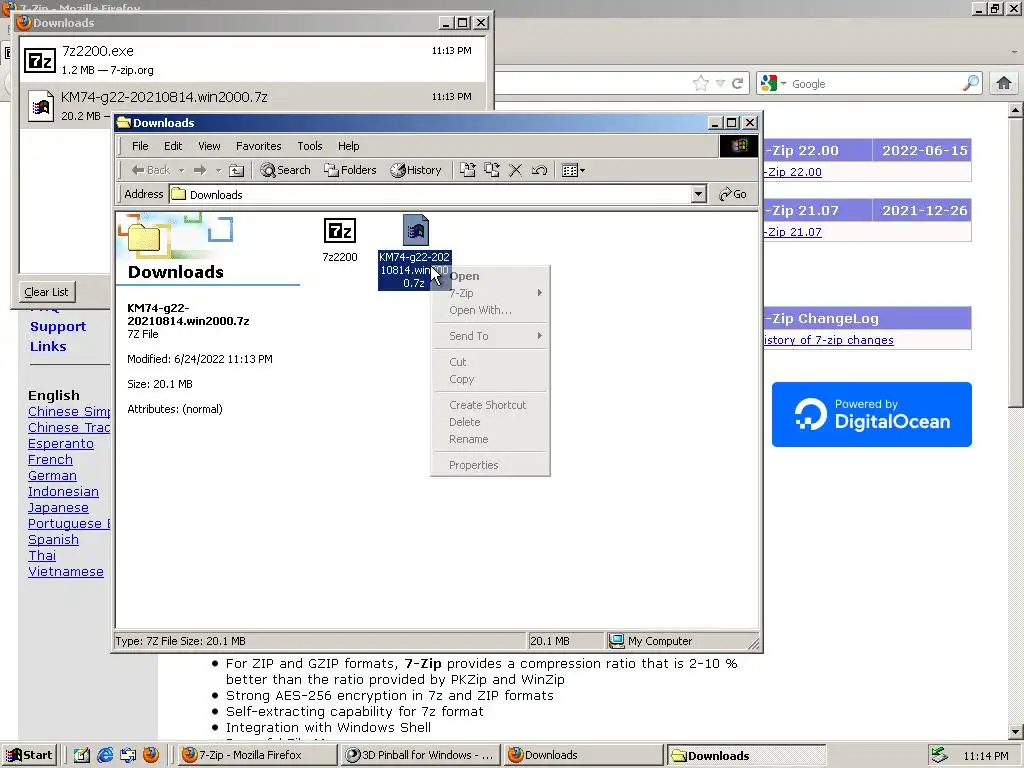Launch Internet Explorer from Quick Launch
The height and width of the screenshot is (768, 1024).
(x=104, y=755)
